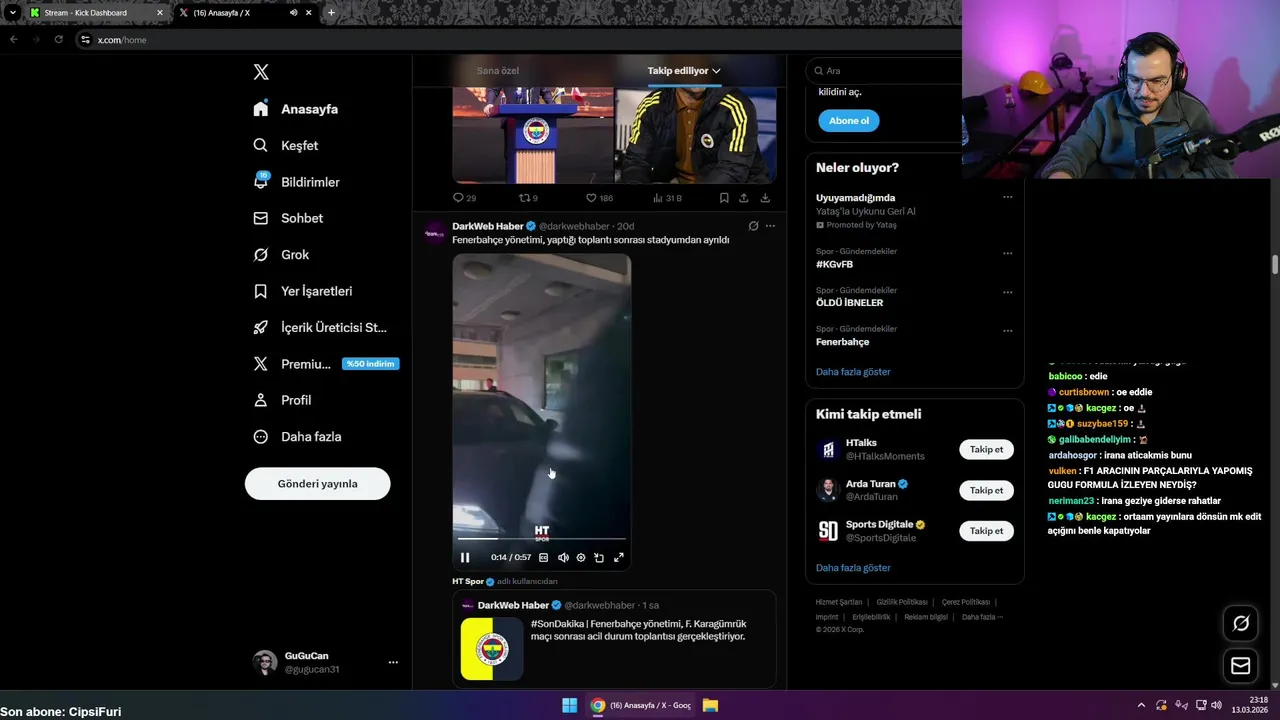Open taskbar volume control

coord(1216,705)
